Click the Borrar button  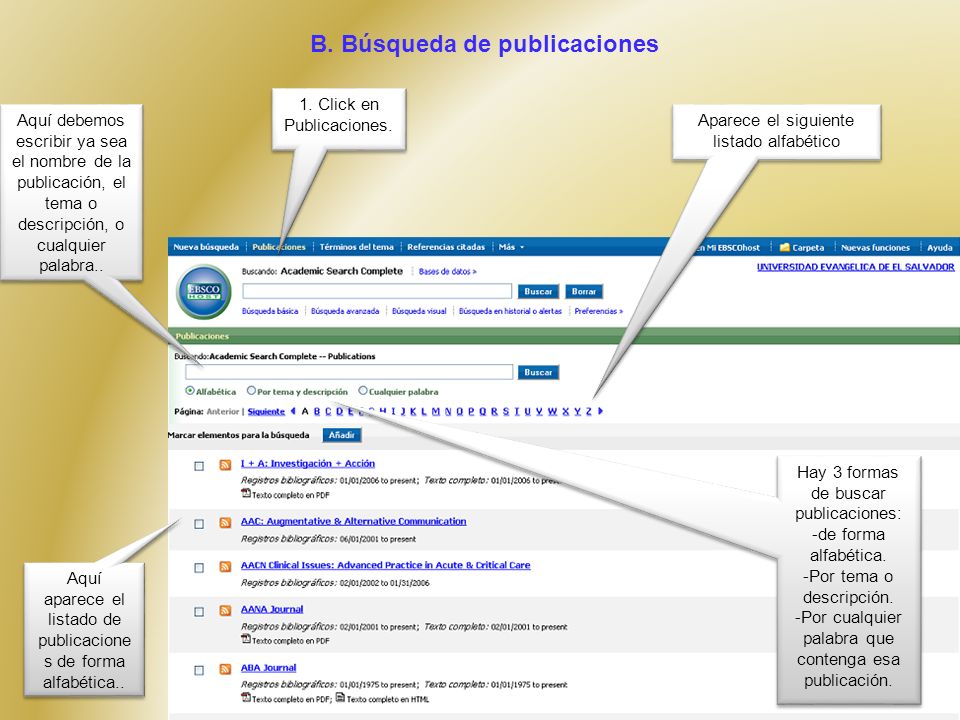[584, 291]
